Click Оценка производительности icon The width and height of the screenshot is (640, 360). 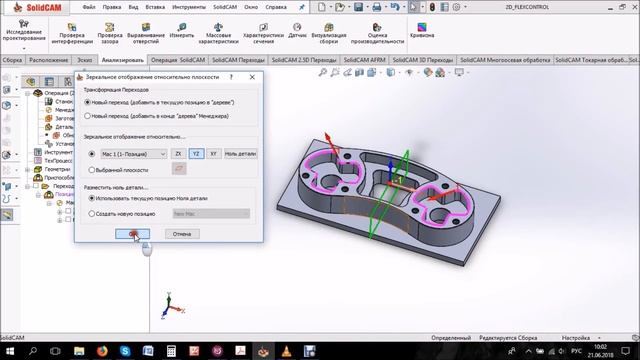377,27
